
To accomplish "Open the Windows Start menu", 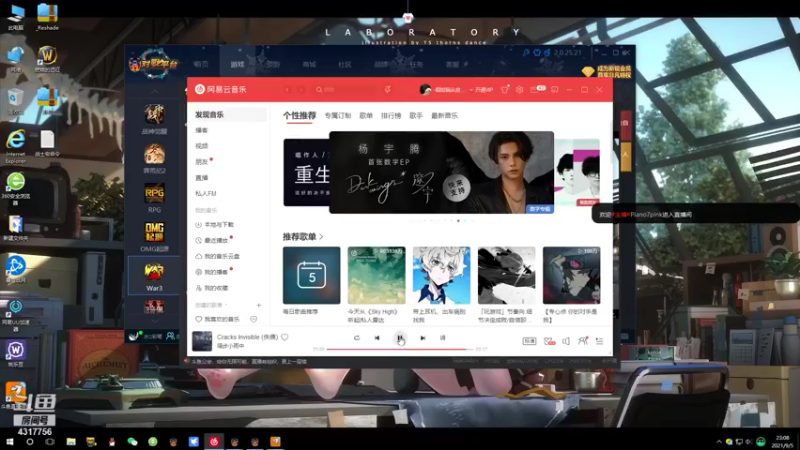I will tap(9, 442).
